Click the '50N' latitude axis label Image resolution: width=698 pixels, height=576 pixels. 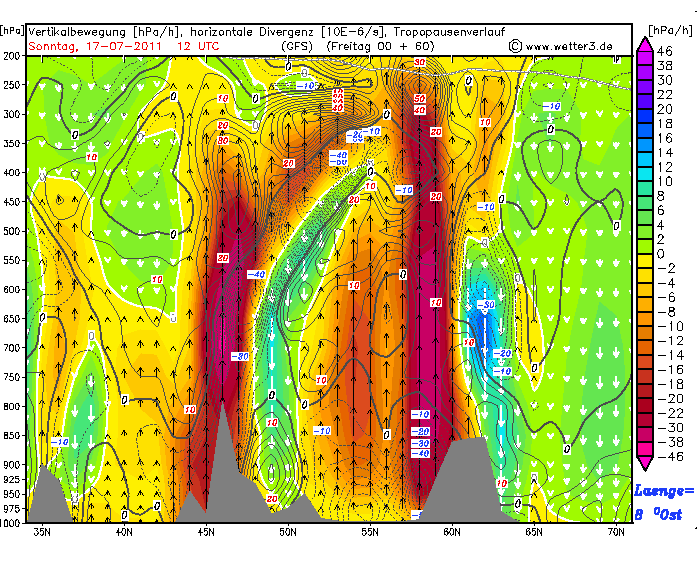288,532
